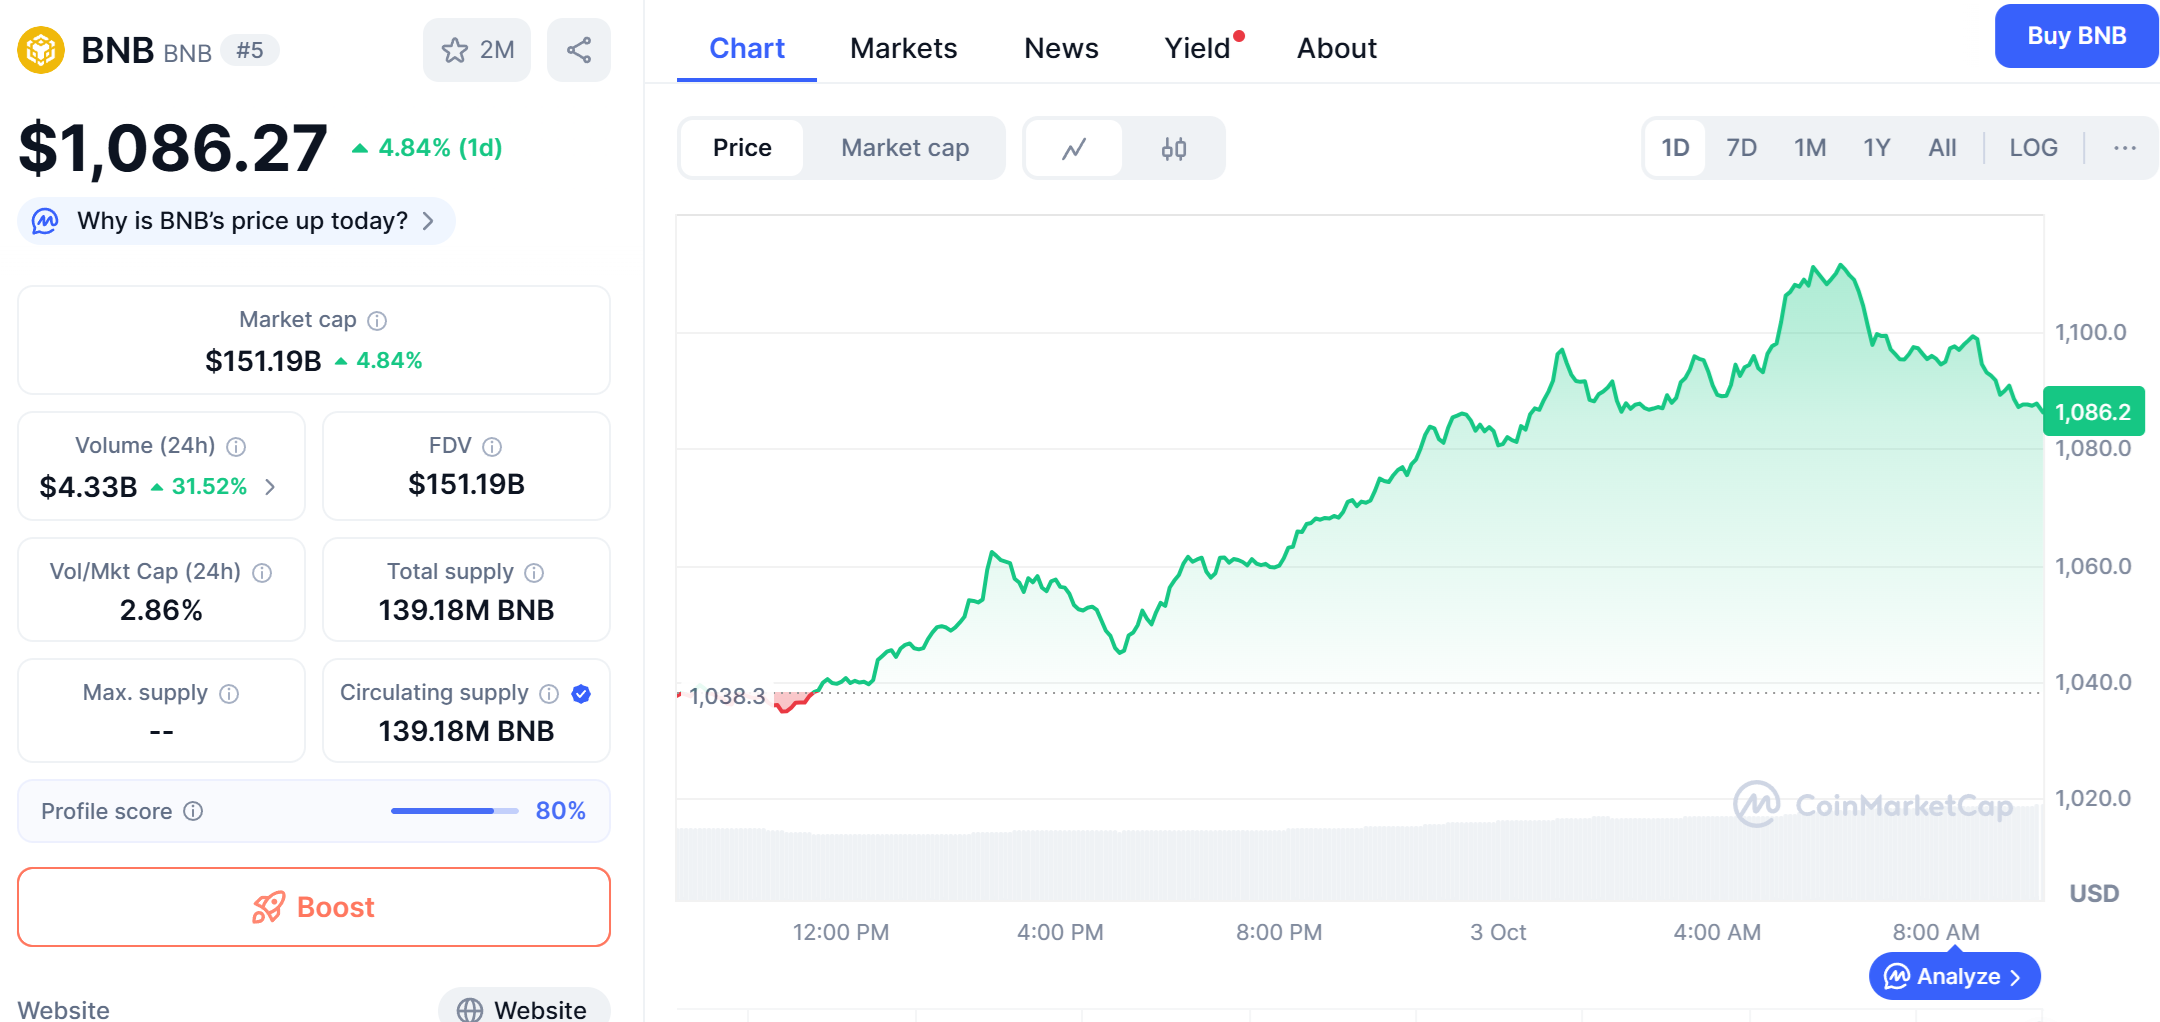Click the share icon button

(x=579, y=50)
